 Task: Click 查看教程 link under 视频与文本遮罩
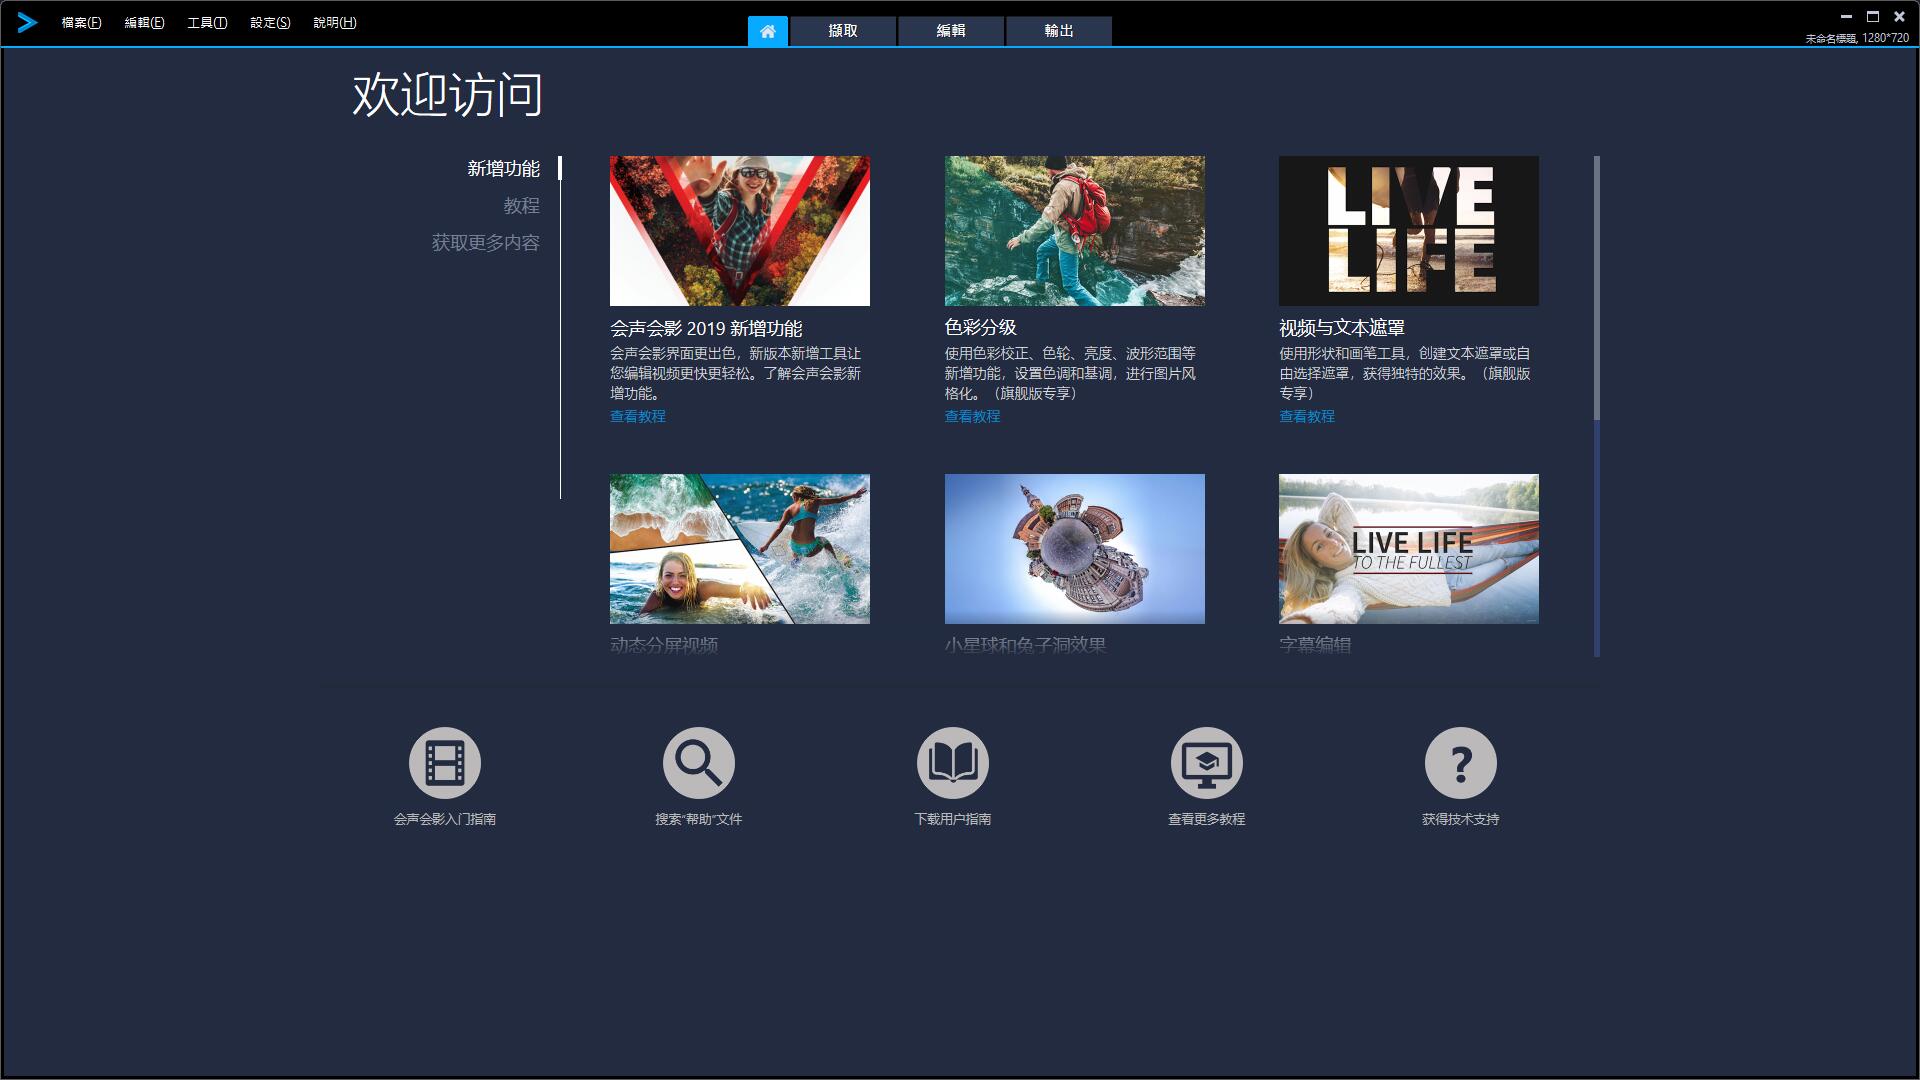click(1307, 416)
